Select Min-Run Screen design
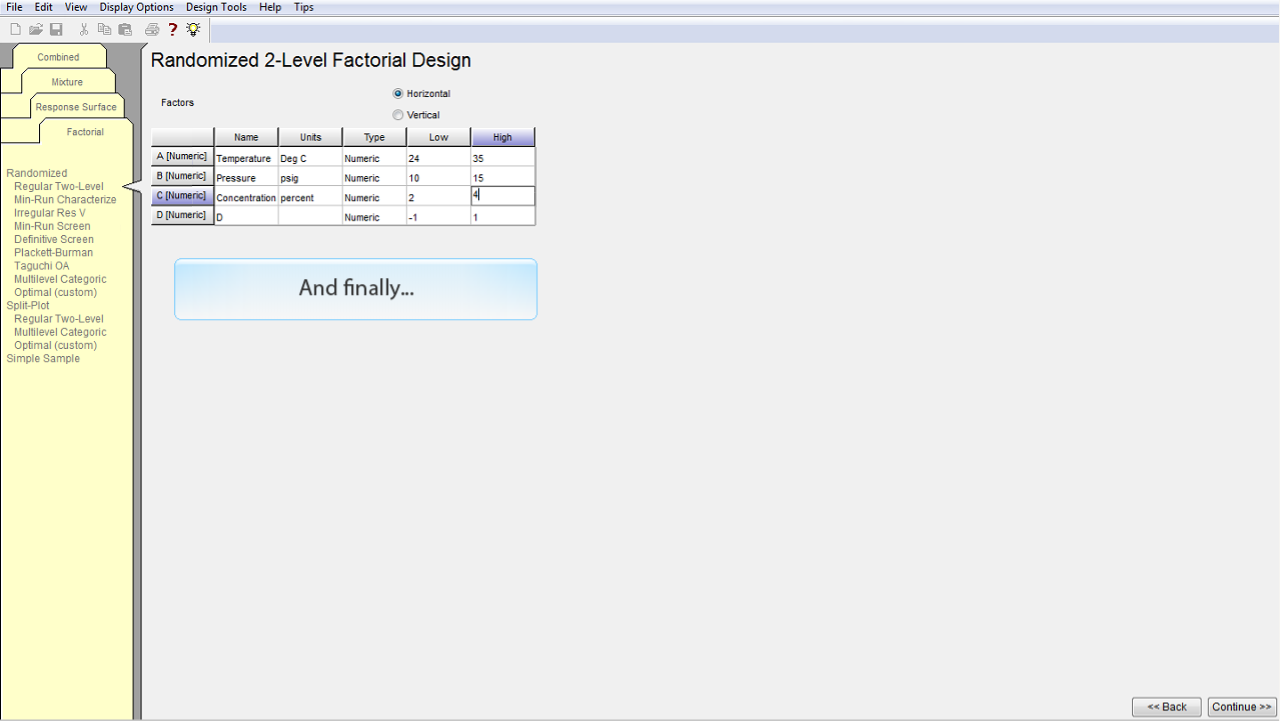Viewport: 1280px width, 721px height. 52,226
